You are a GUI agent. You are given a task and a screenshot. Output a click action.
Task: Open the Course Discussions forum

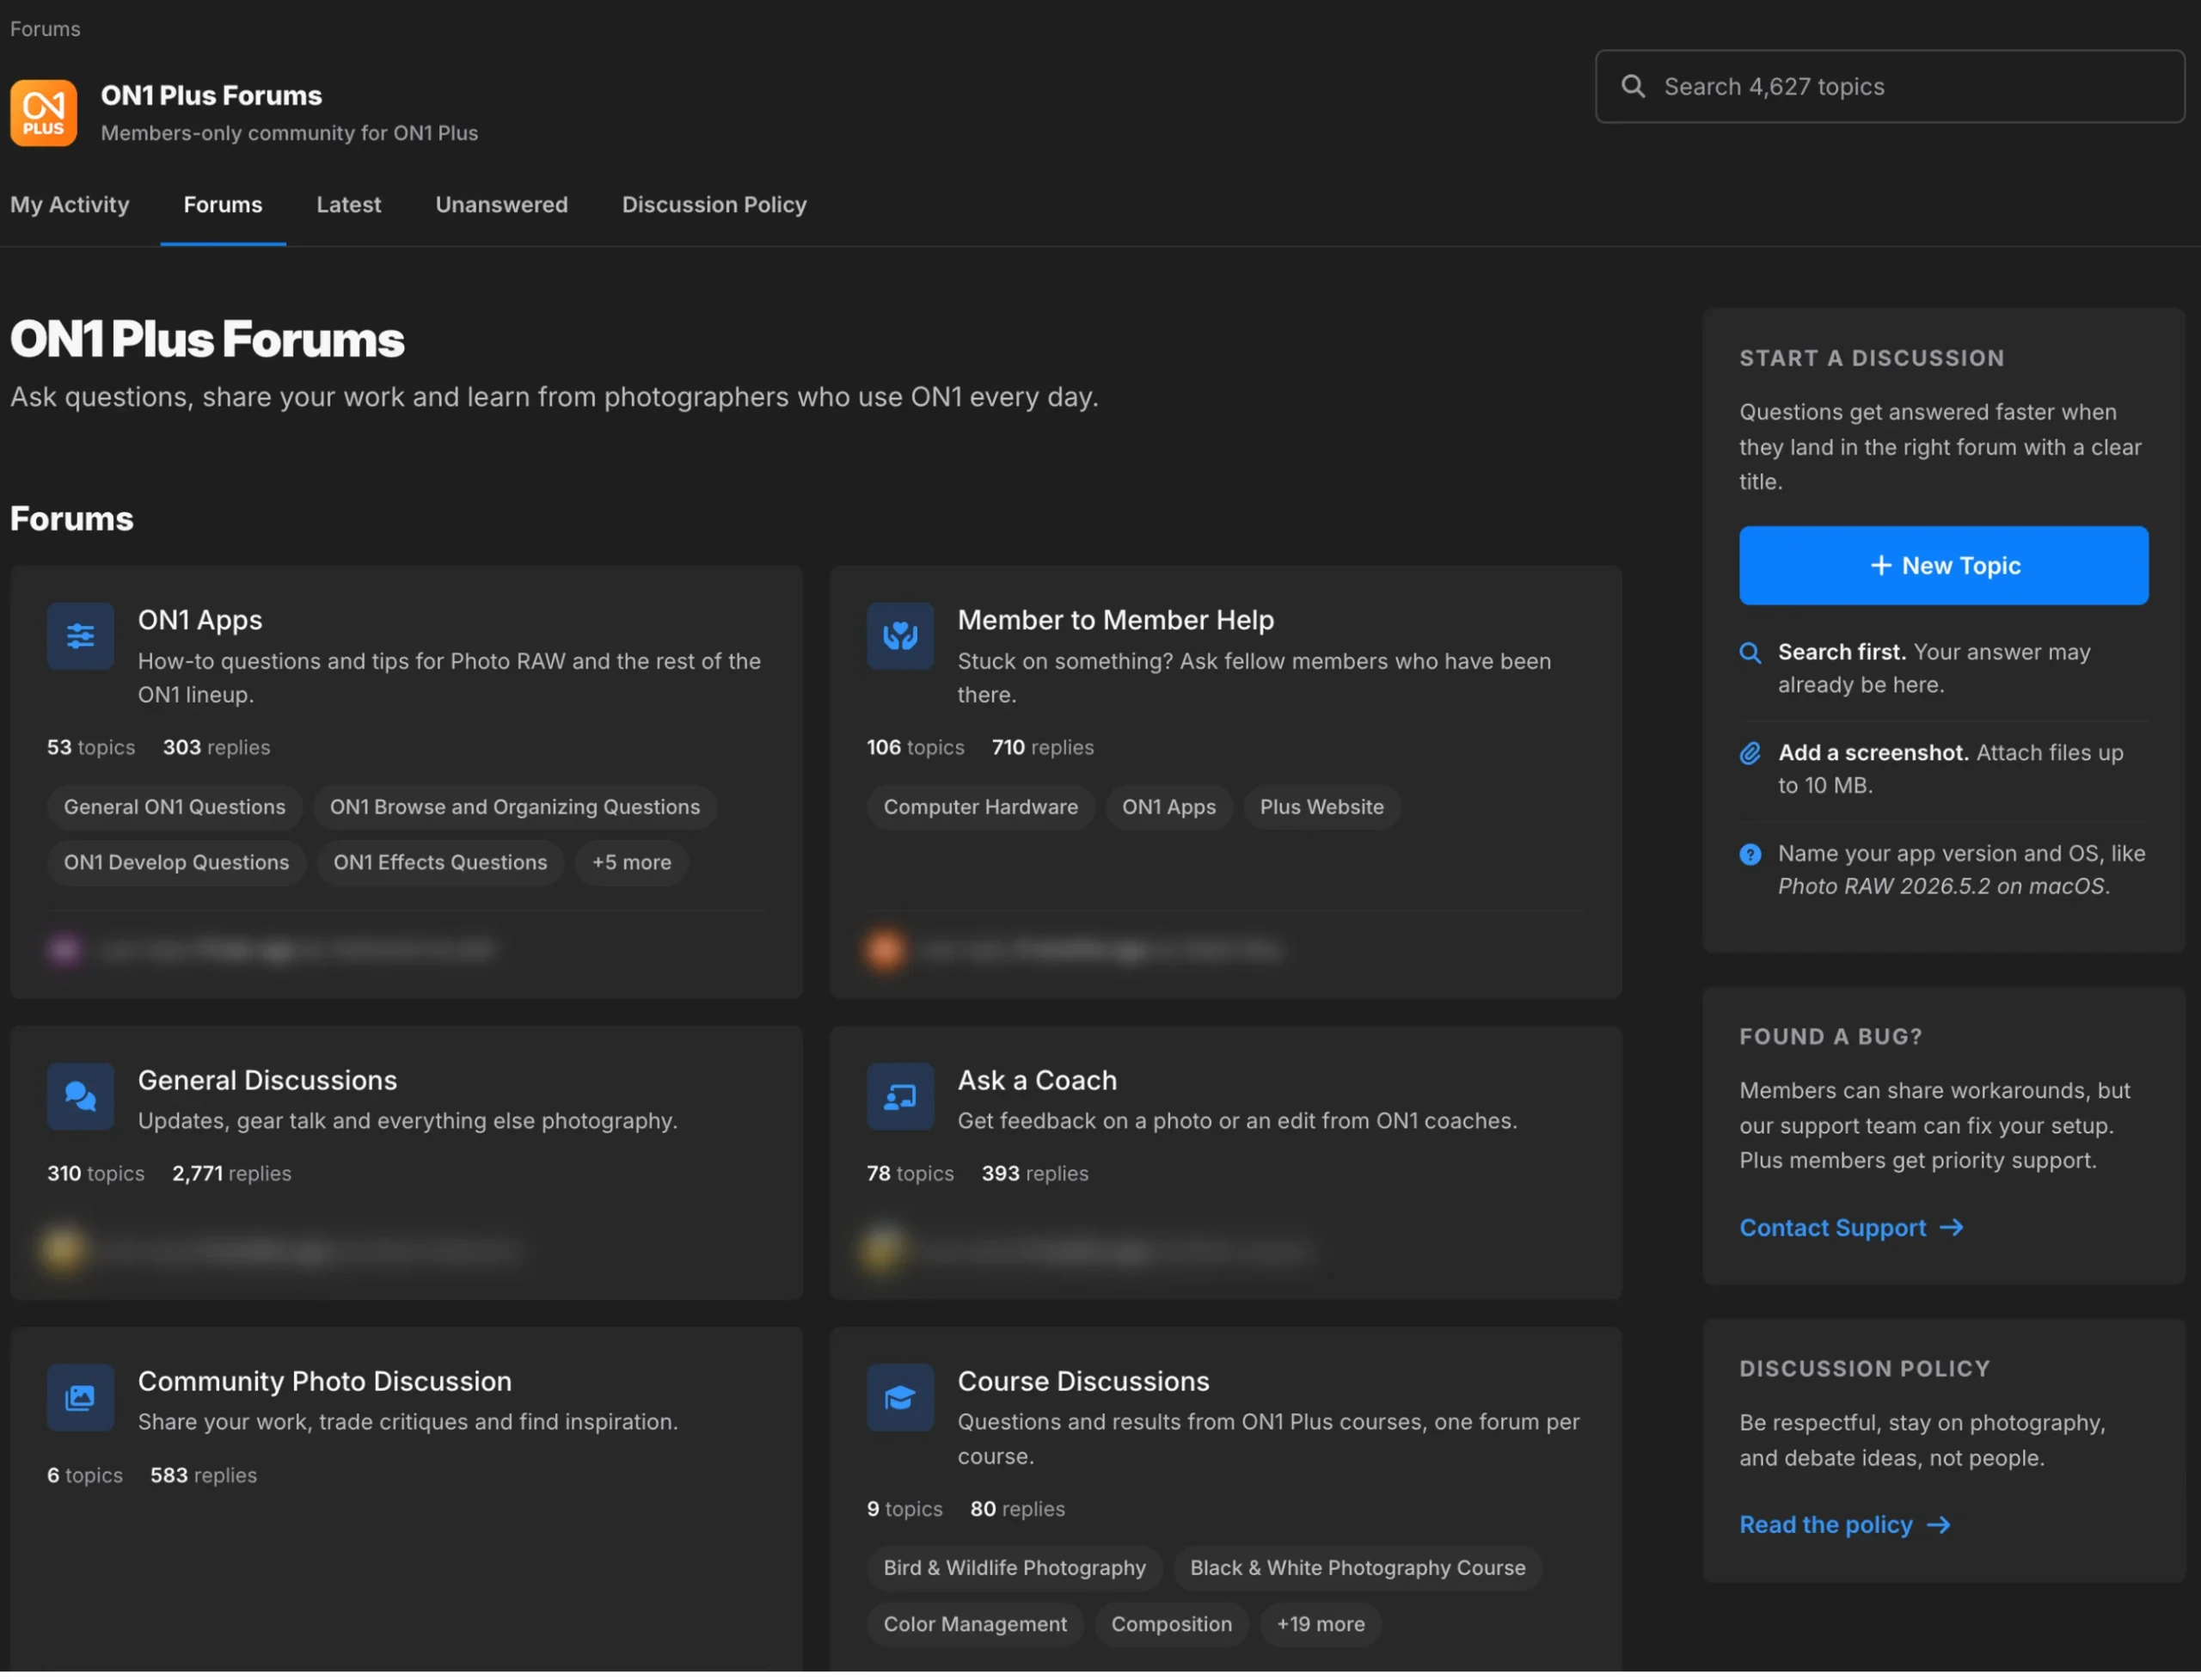tap(1083, 1382)
